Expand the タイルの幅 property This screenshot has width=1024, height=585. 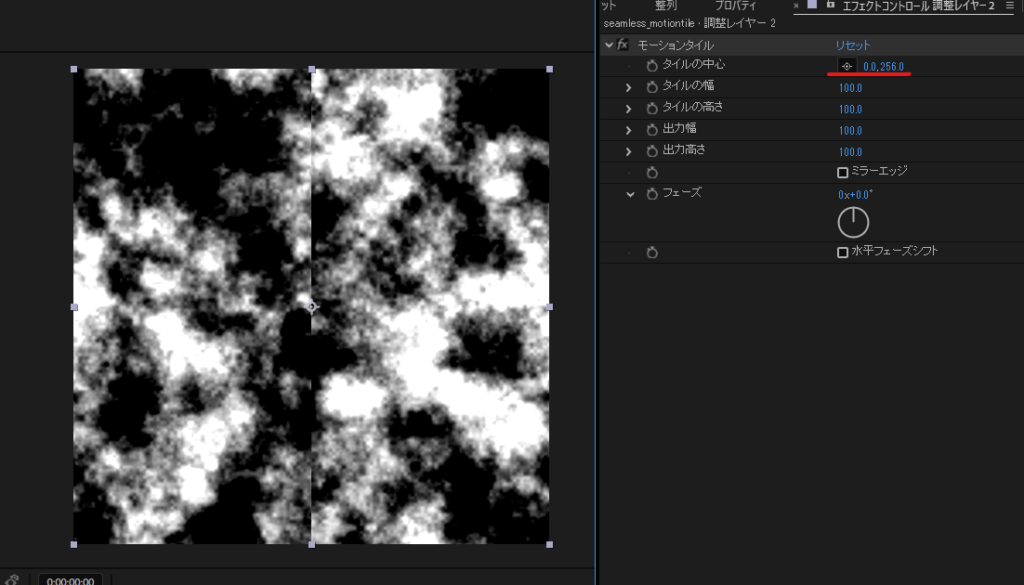629,87
